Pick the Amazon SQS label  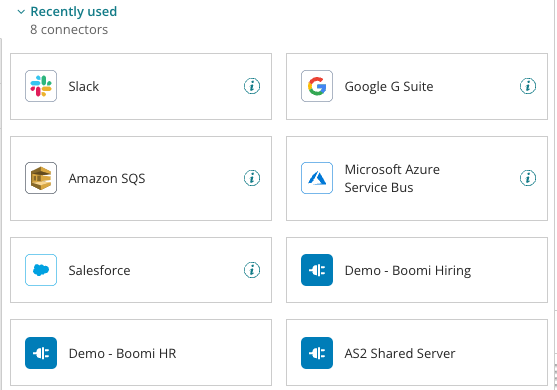pyautogui.click(x=107, y=178)
